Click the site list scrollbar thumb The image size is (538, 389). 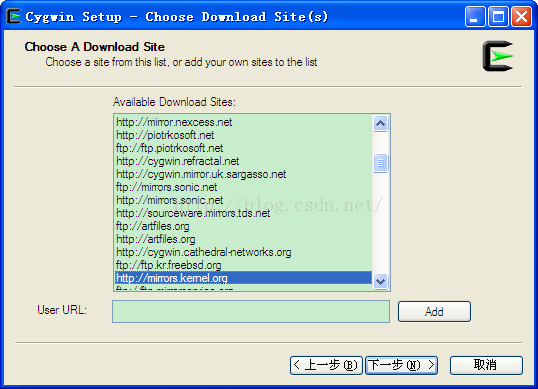(381, 163)
